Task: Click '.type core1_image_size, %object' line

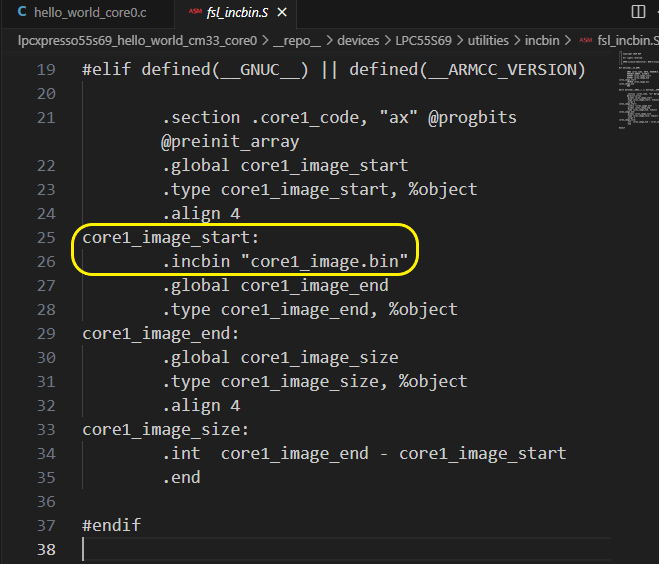Action: click(315, 382)
